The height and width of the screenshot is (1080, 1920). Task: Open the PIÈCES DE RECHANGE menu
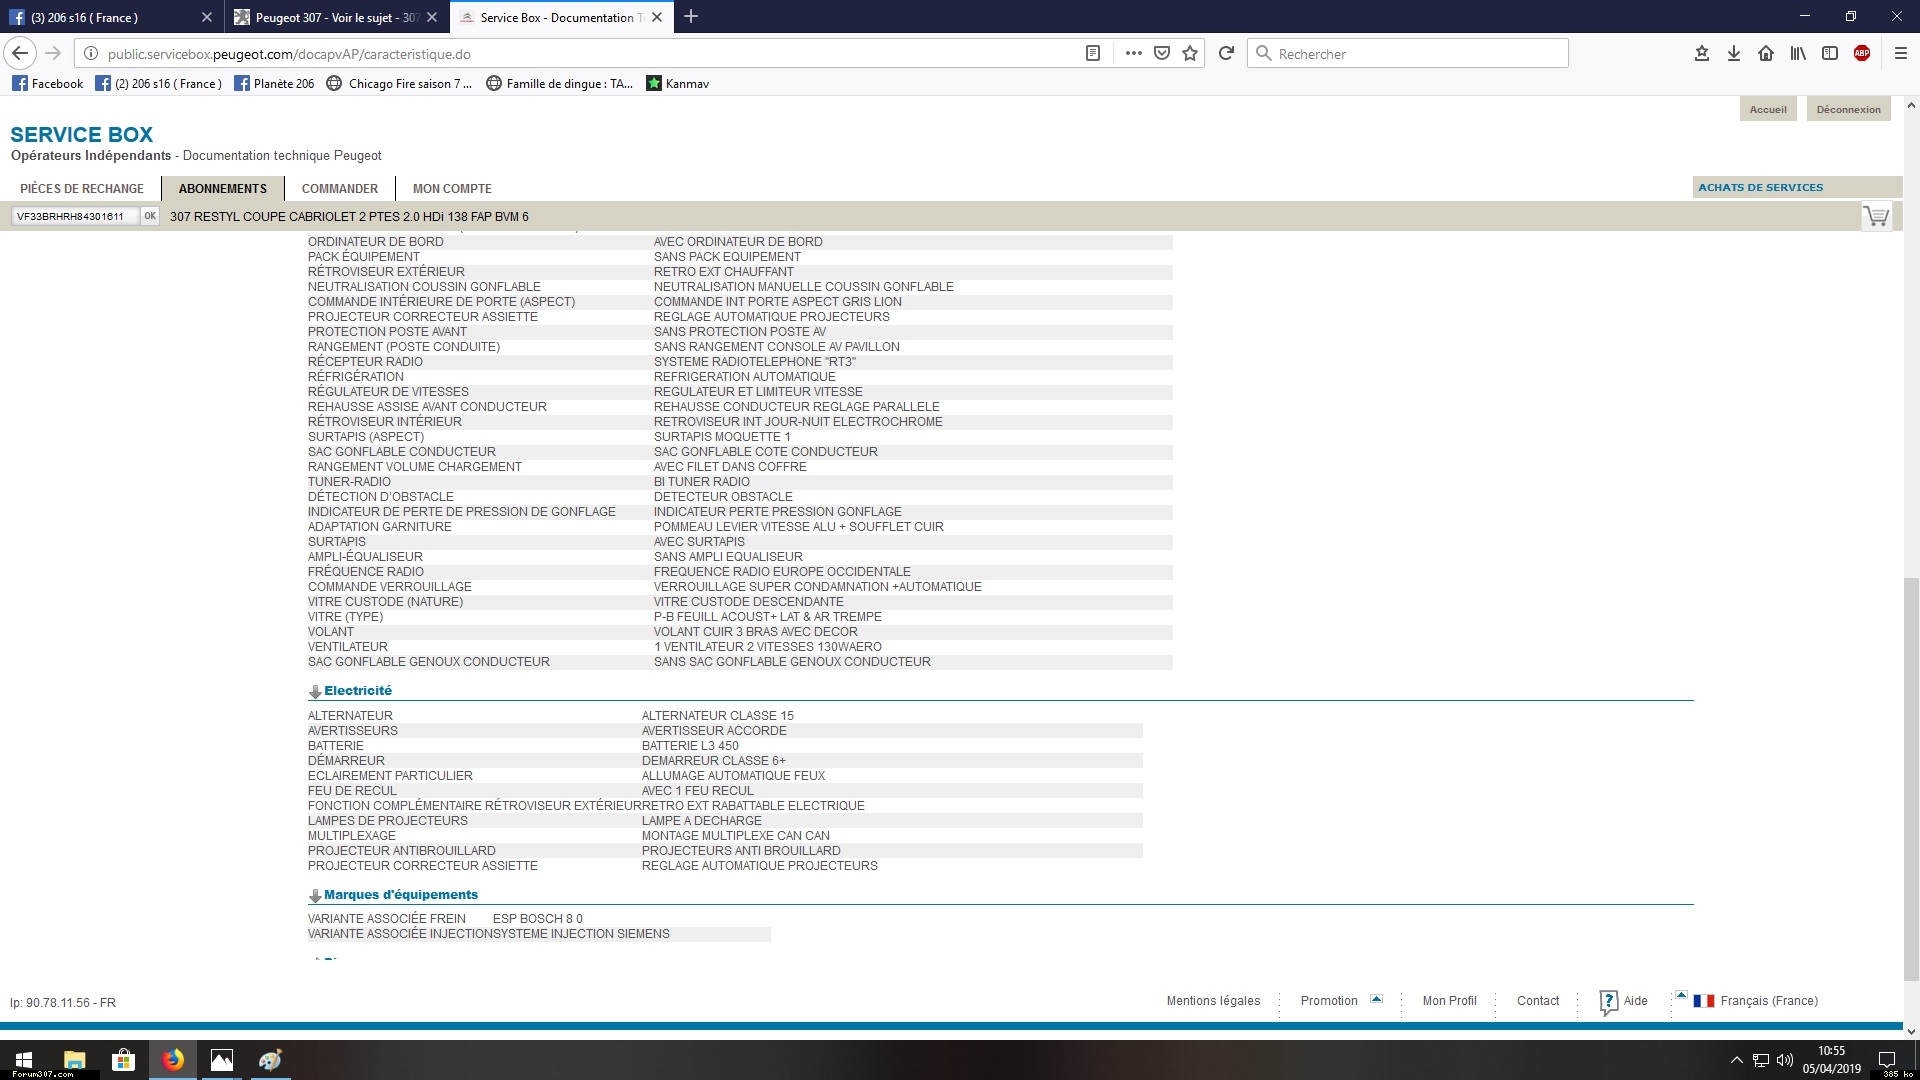[82, 189]
